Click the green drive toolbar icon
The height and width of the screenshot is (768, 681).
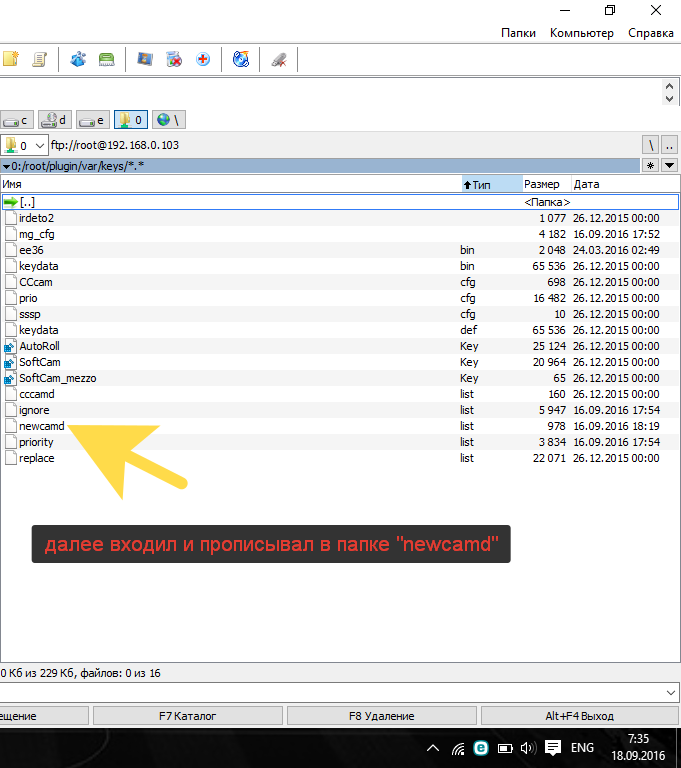click(106, 59)
